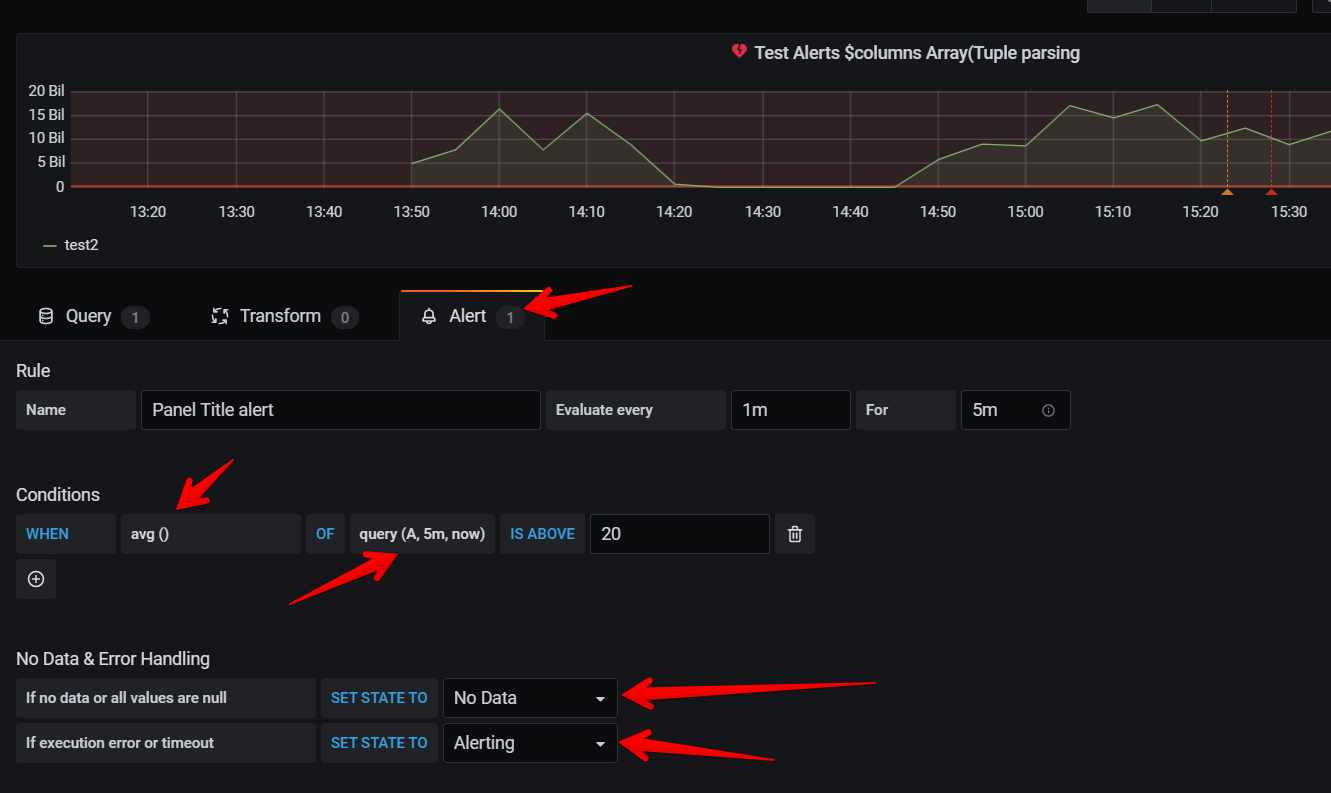This screenshot has height=793, width=1331.
Task: Click the Transform tab's arrows icon
Action: (x=220, y=316)
